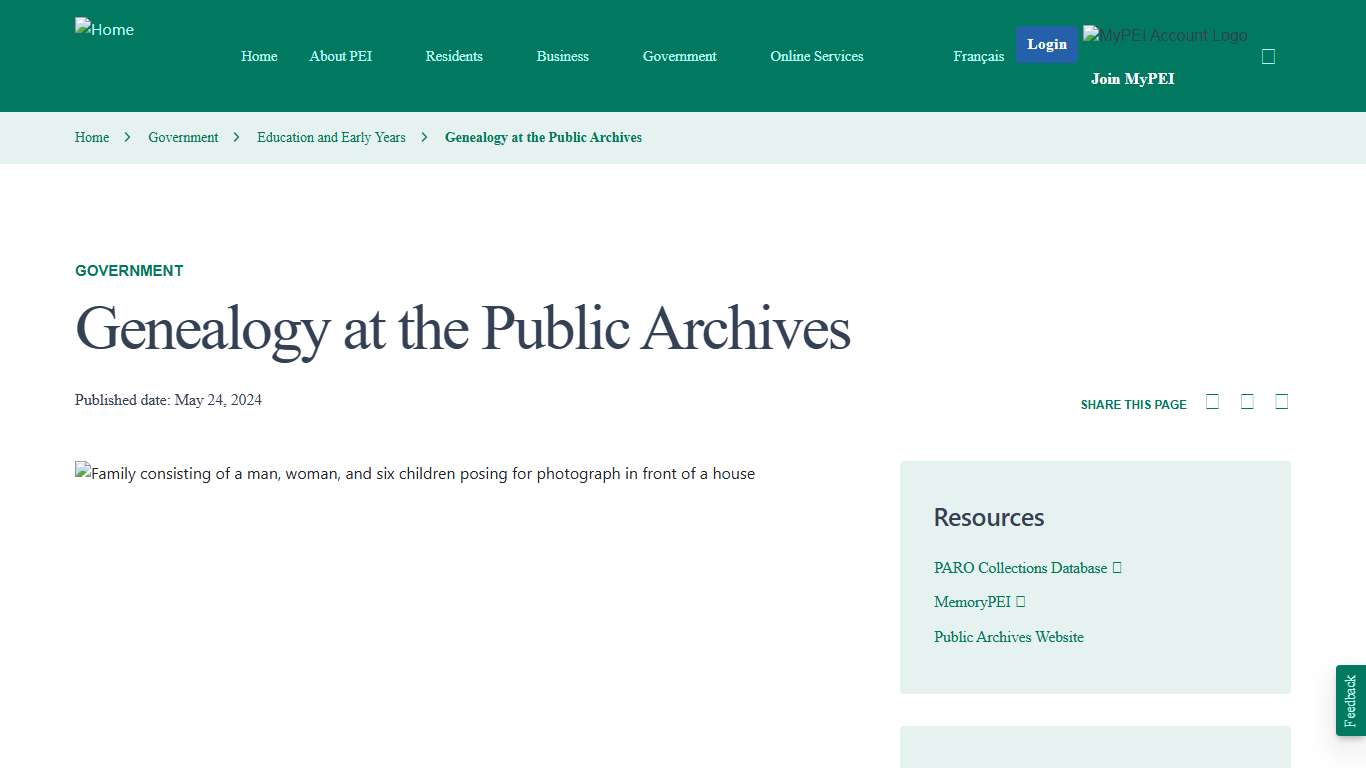The width and height of the screenshot is (1366, 768).
Task: Click the PEI government home logo
Action: pyautogui.click(x=104, y=29)
